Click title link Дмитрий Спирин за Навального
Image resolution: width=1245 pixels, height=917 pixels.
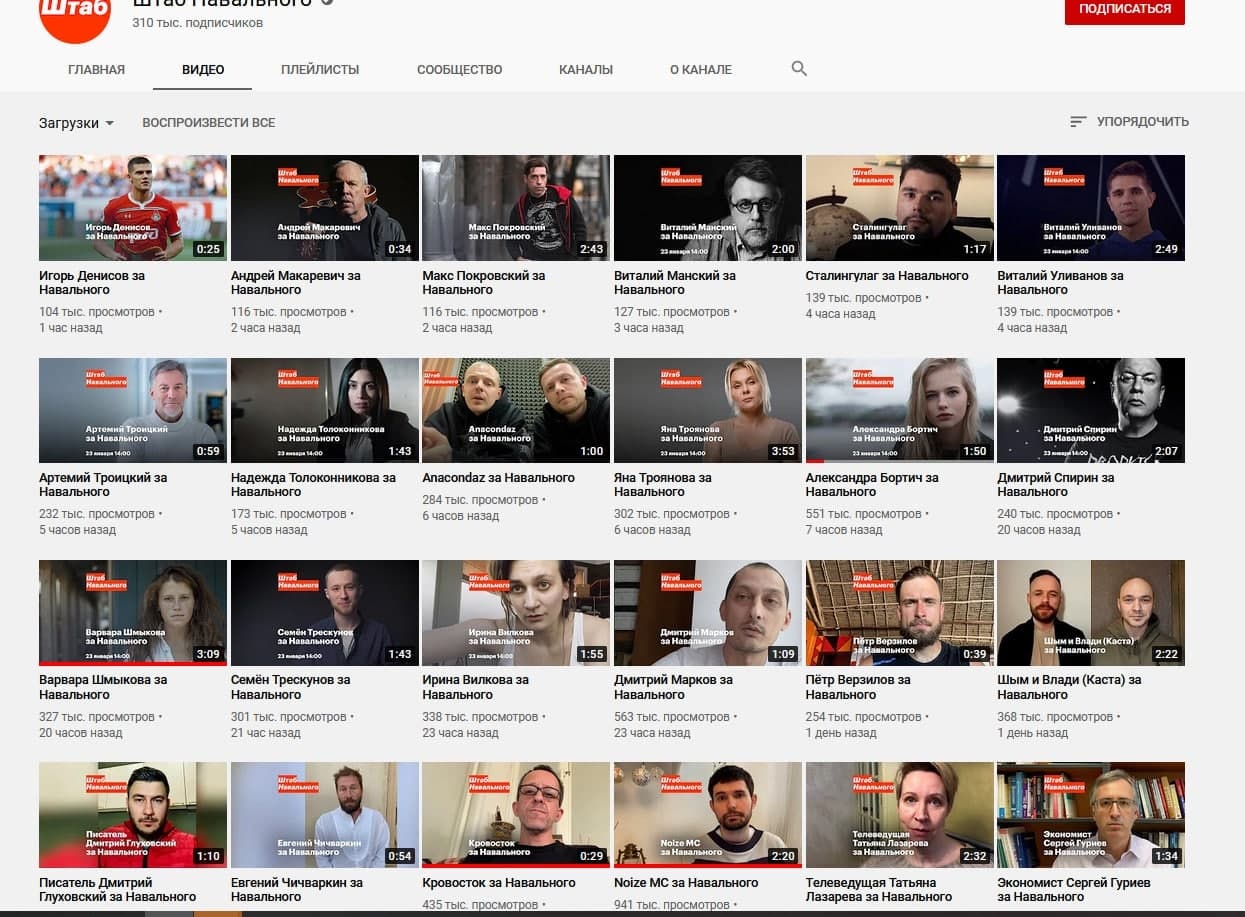(1055, 485)
